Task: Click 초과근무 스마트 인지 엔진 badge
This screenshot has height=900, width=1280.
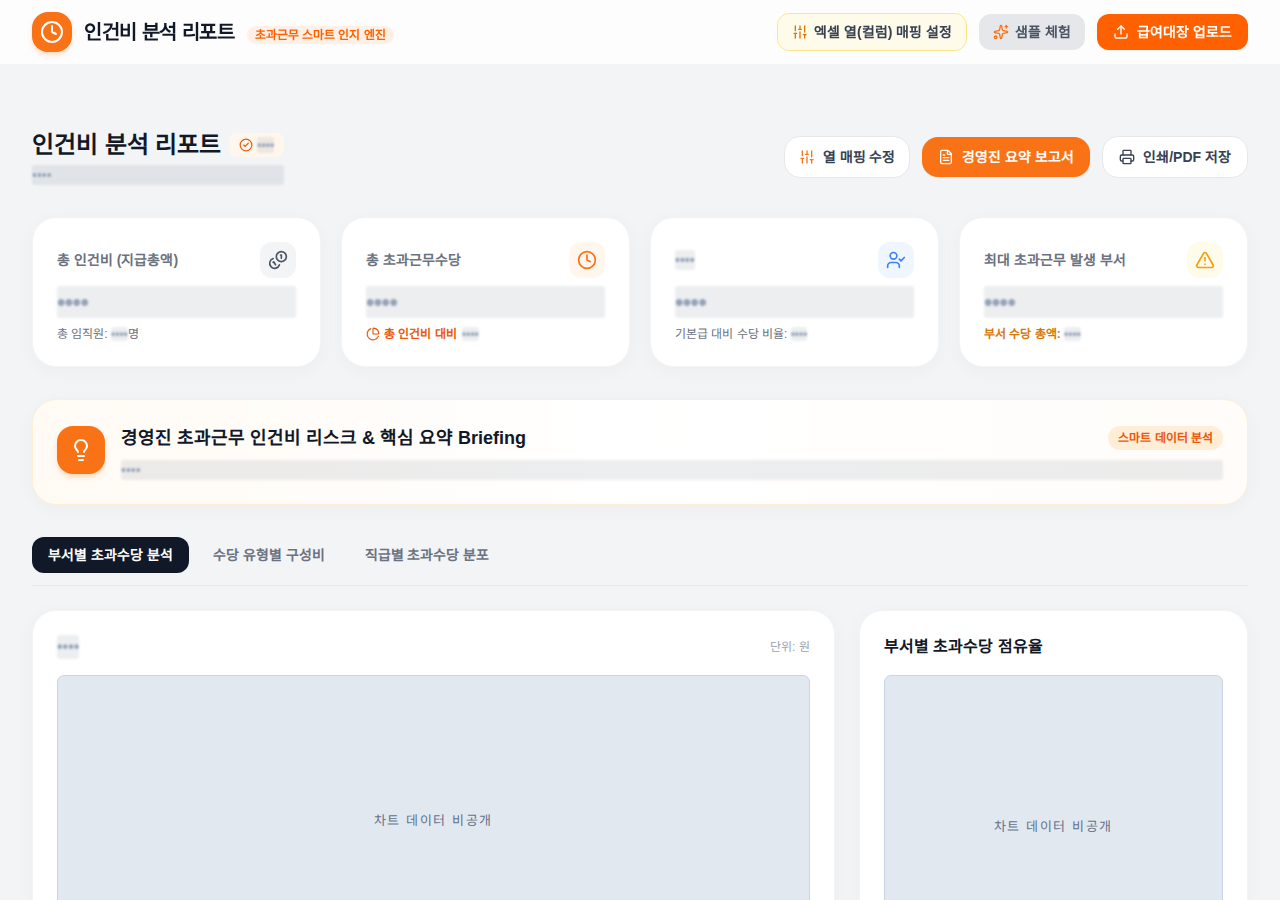Action: (320, 34)
